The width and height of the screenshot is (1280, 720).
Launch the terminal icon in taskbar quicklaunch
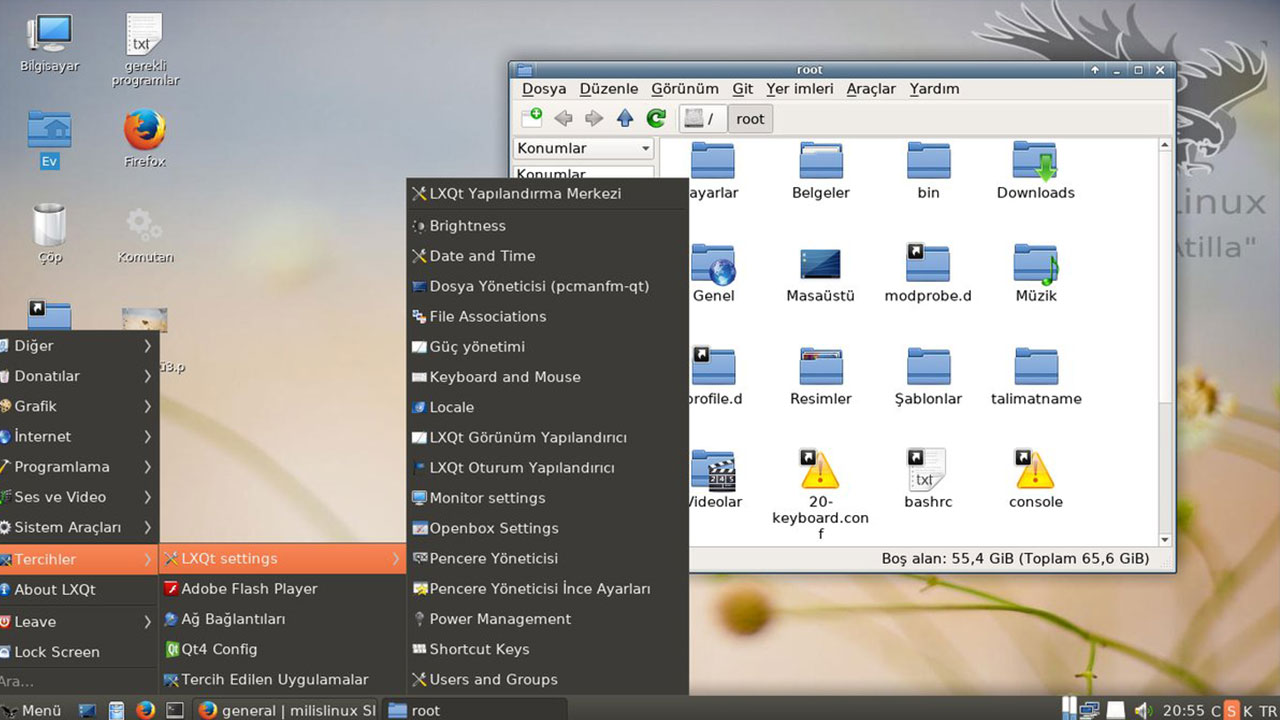pyautogui.click(x=174, y=710)
